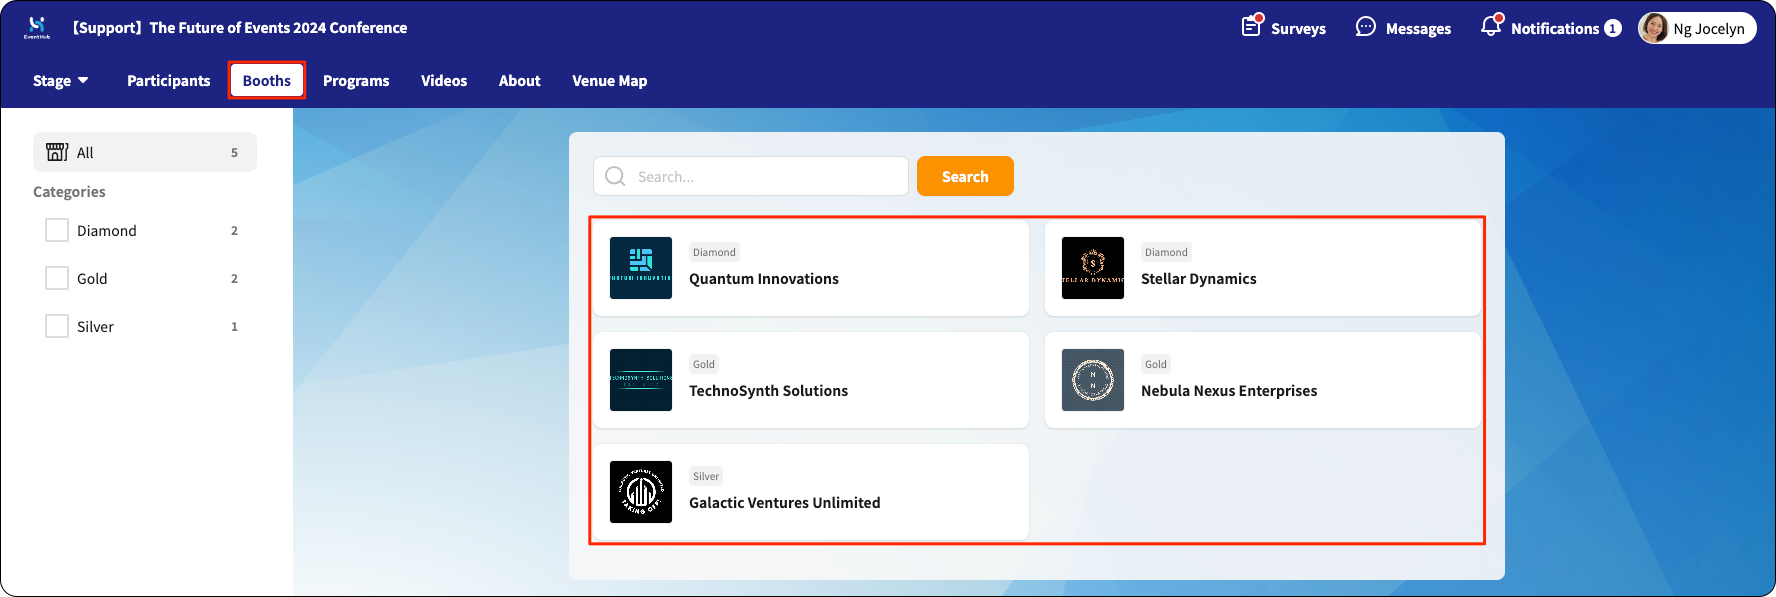Click Gold tag on Nebula Nexus card

coord(1156,364)
